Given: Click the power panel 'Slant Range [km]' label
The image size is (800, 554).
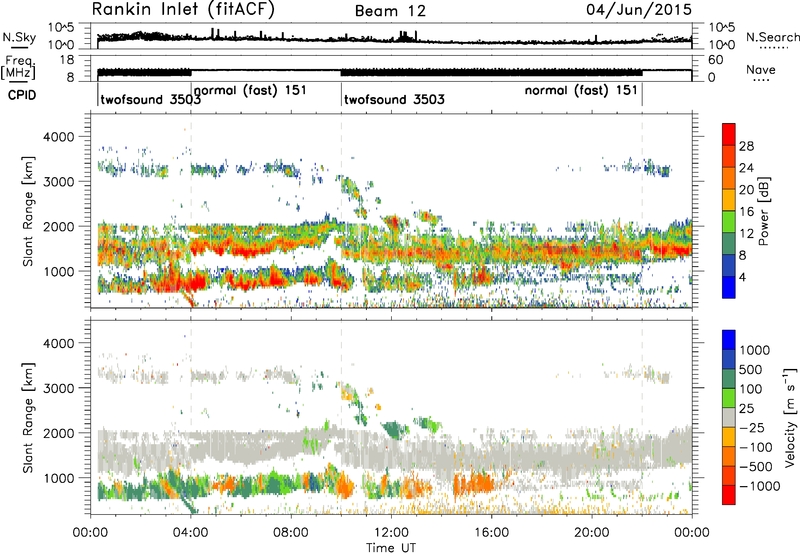Looking at the screenshot, I should (x=28, y=211).
